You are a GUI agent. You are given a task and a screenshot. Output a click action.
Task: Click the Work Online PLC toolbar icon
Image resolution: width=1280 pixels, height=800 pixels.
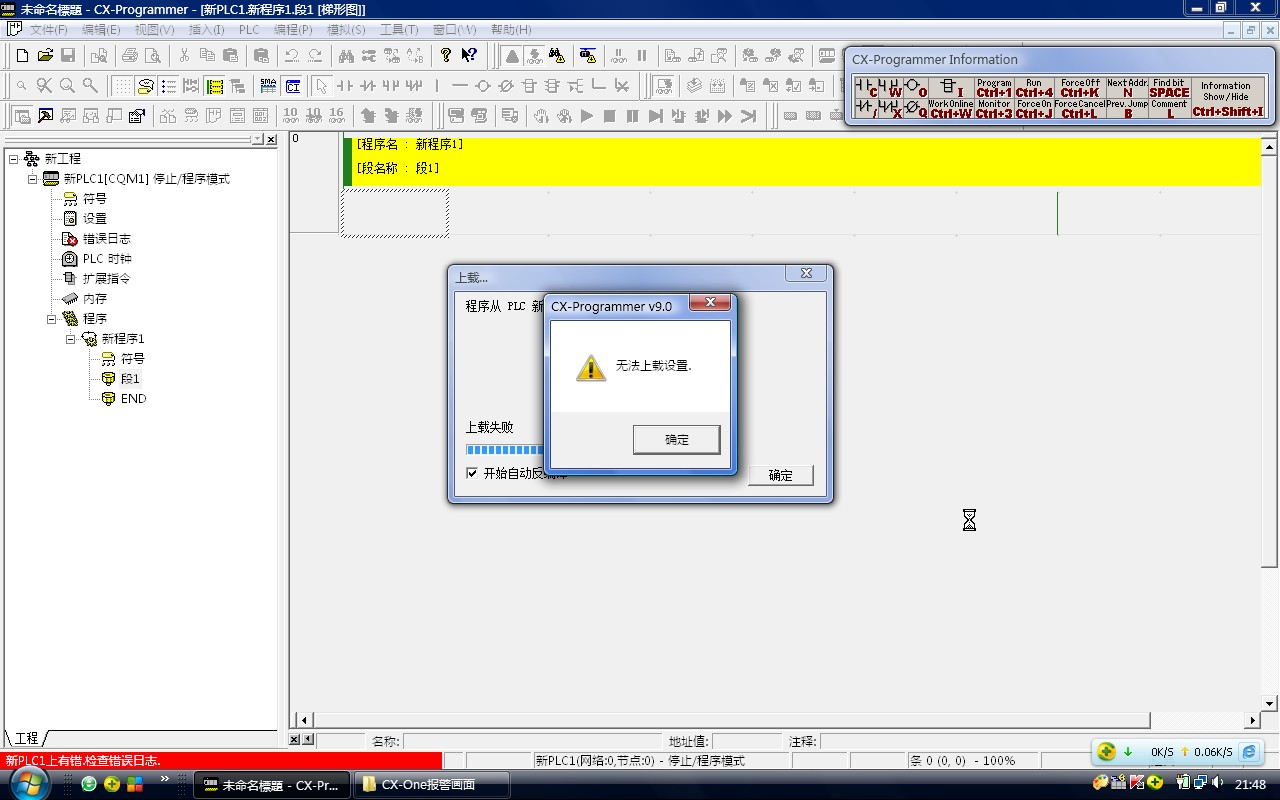pyautogui.click(x=512, y=56)
